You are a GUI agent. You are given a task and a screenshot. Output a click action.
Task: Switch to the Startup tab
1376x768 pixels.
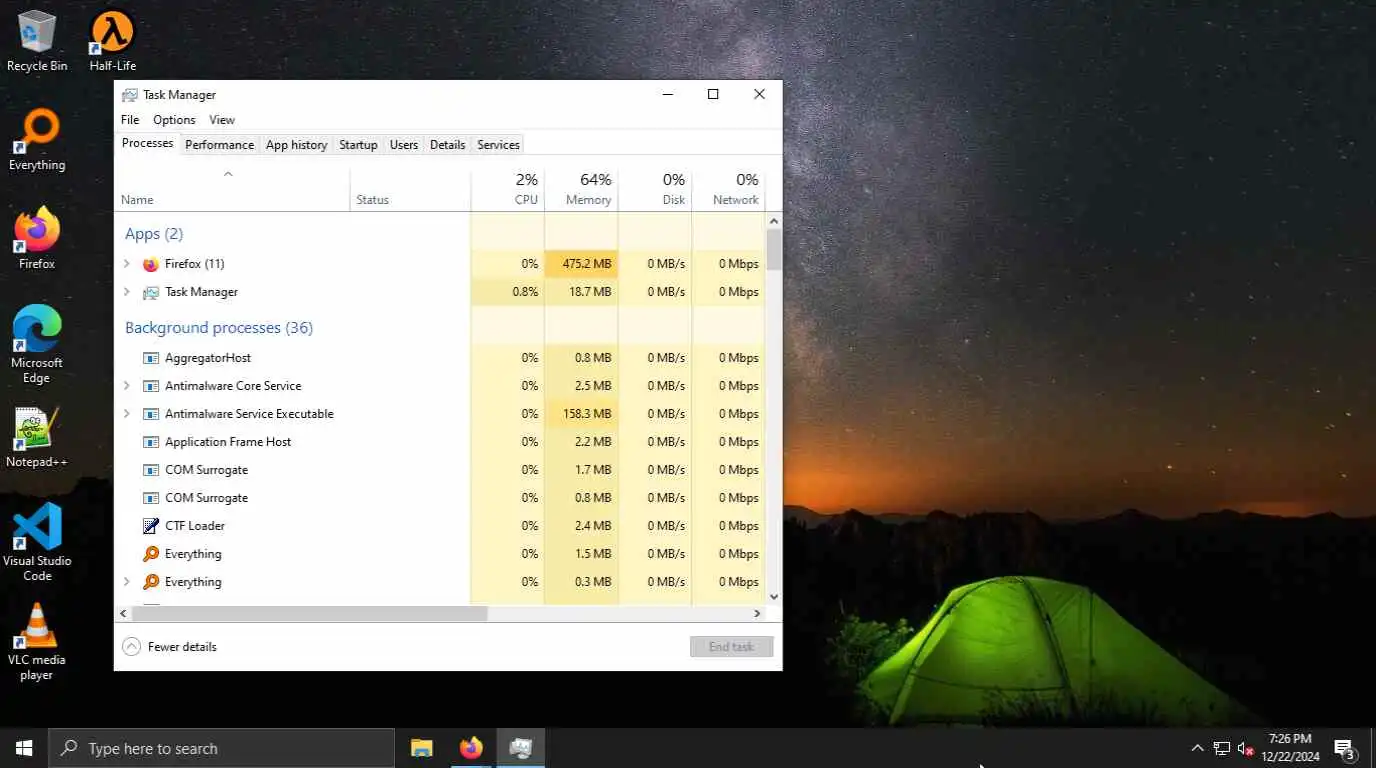358,145
